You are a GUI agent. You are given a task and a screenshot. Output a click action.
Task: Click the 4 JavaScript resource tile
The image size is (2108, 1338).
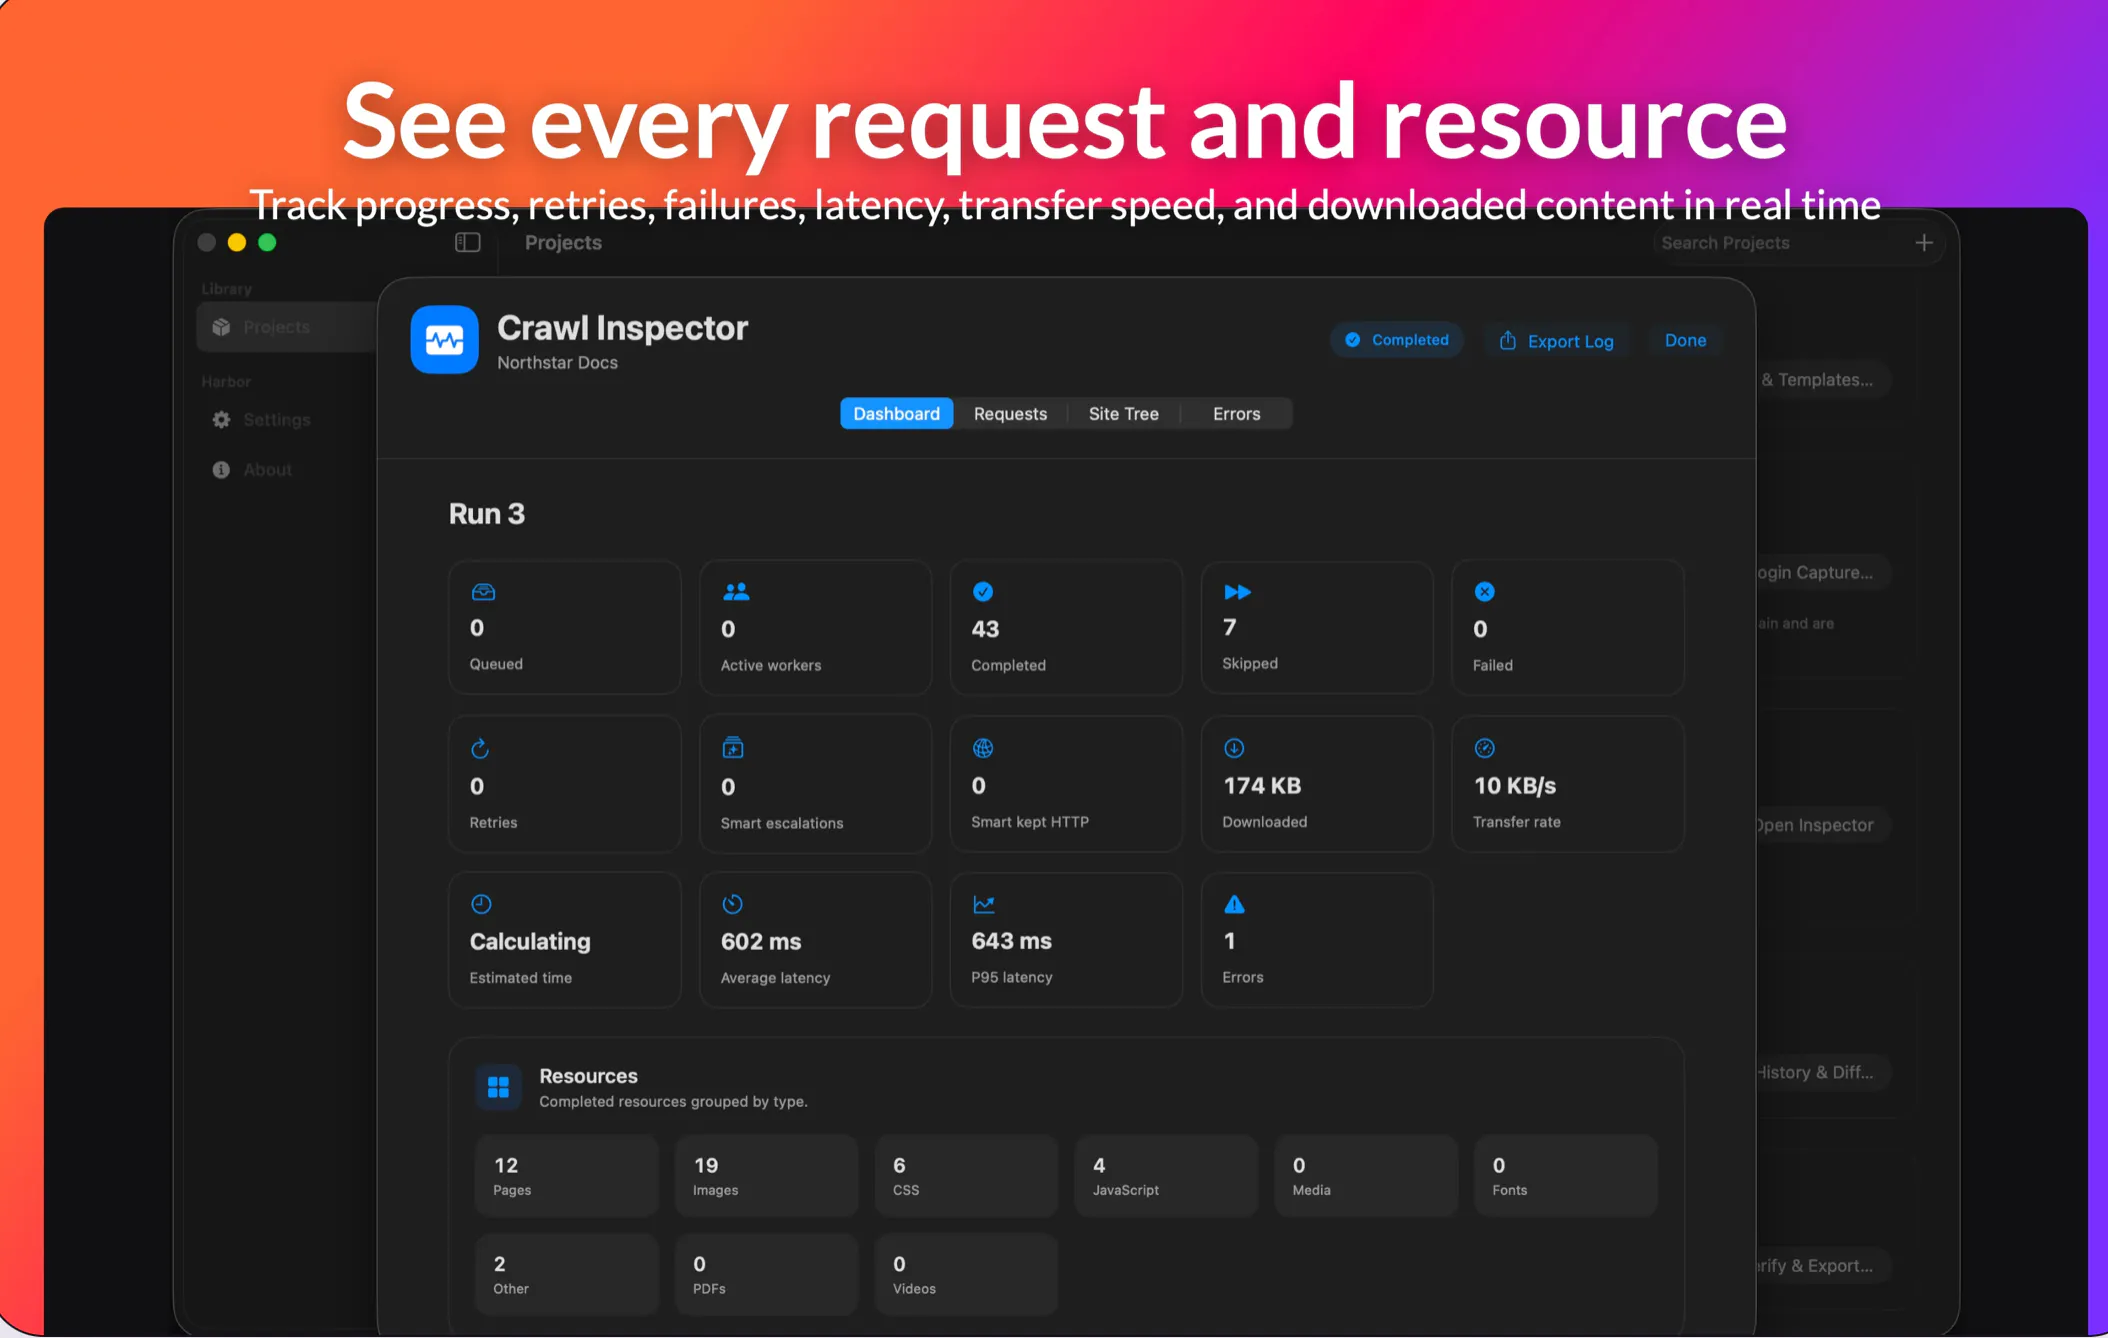click(1166, 1176)
